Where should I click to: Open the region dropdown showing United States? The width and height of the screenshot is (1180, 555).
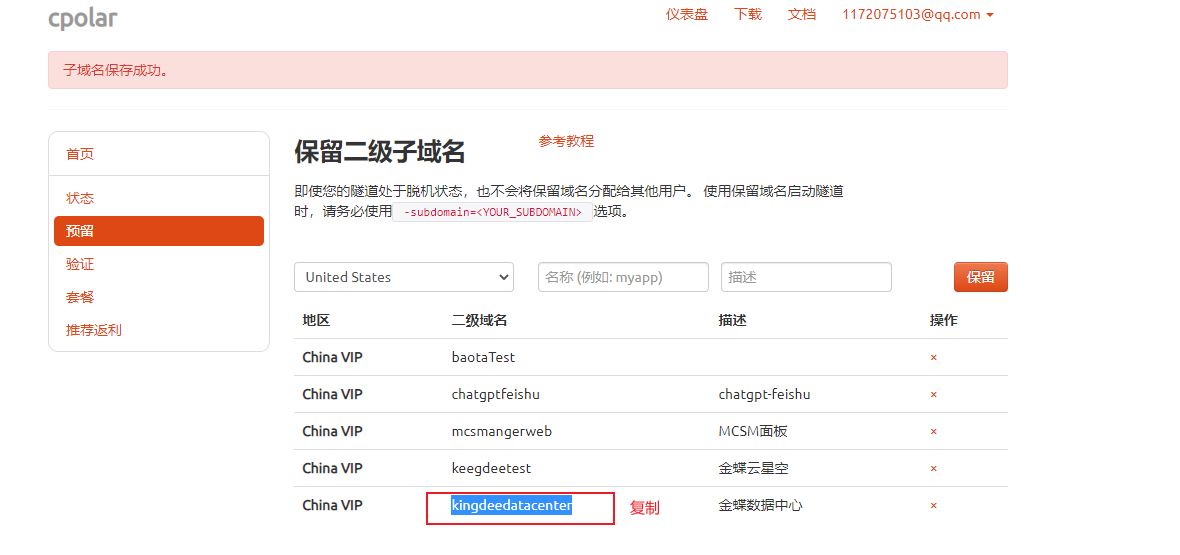coord(404,277)
